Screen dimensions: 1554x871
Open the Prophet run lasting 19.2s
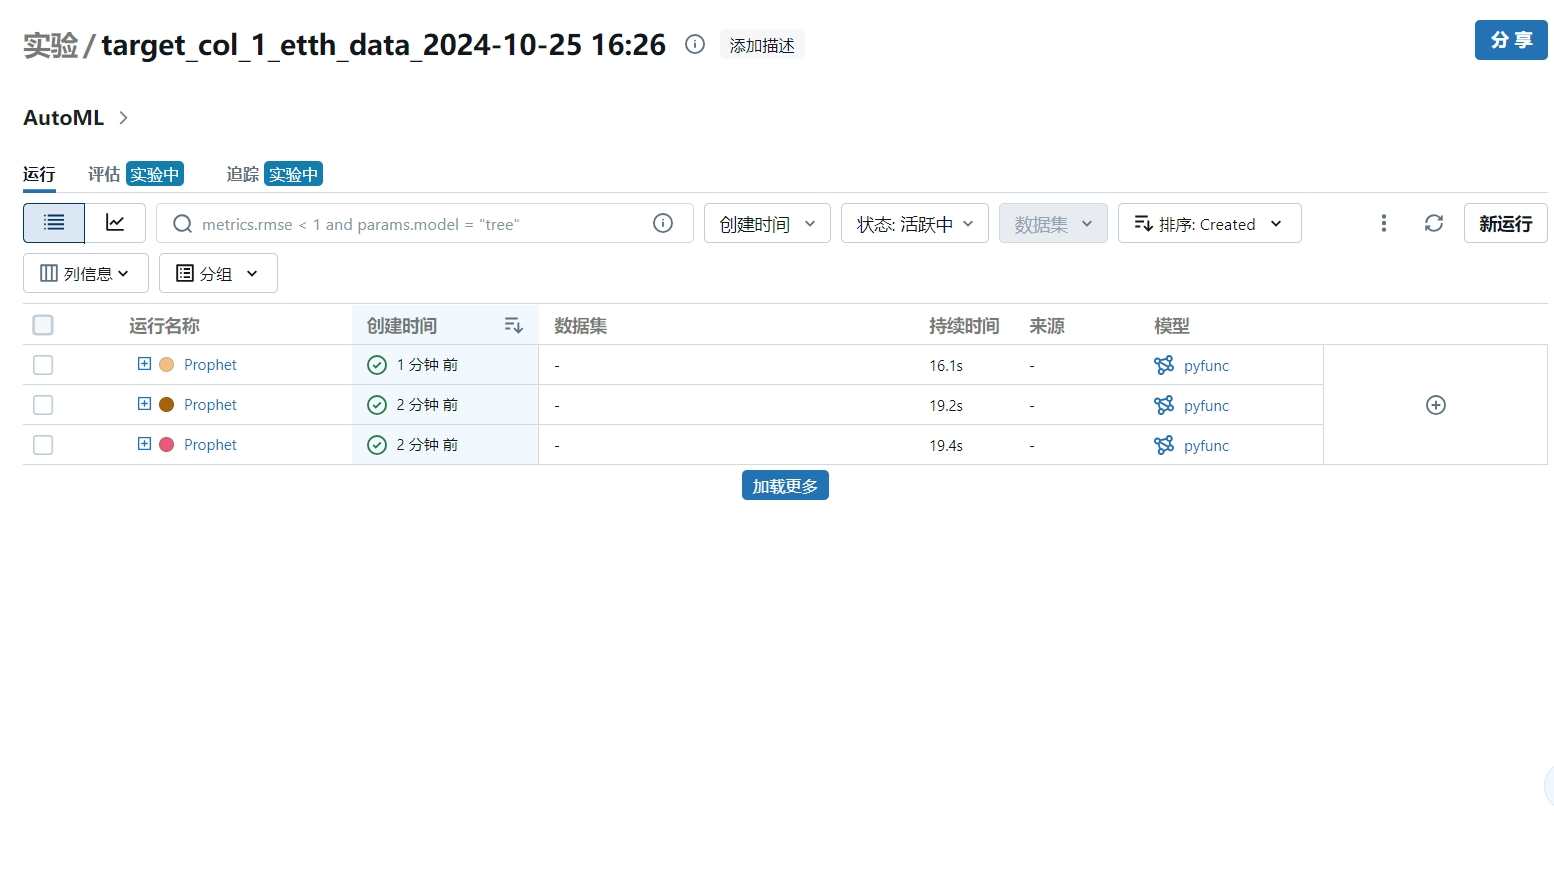[210, 405]
